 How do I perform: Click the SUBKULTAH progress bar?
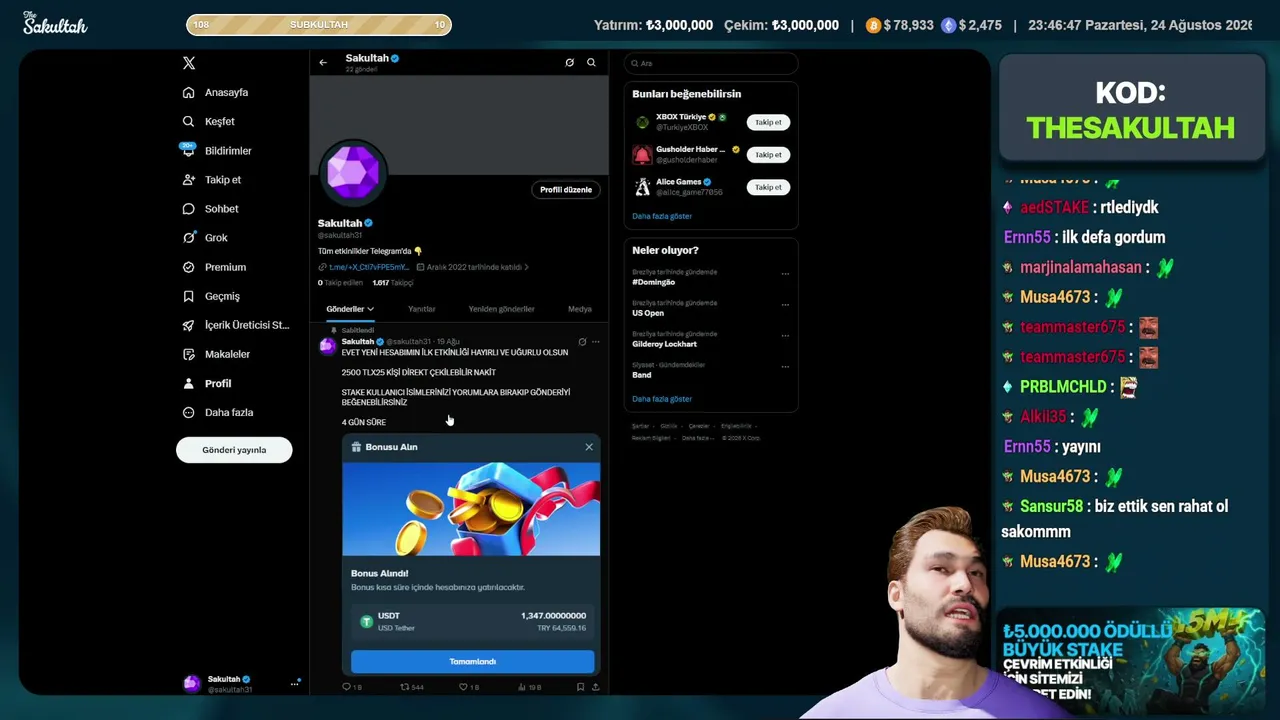click(319, 24)
